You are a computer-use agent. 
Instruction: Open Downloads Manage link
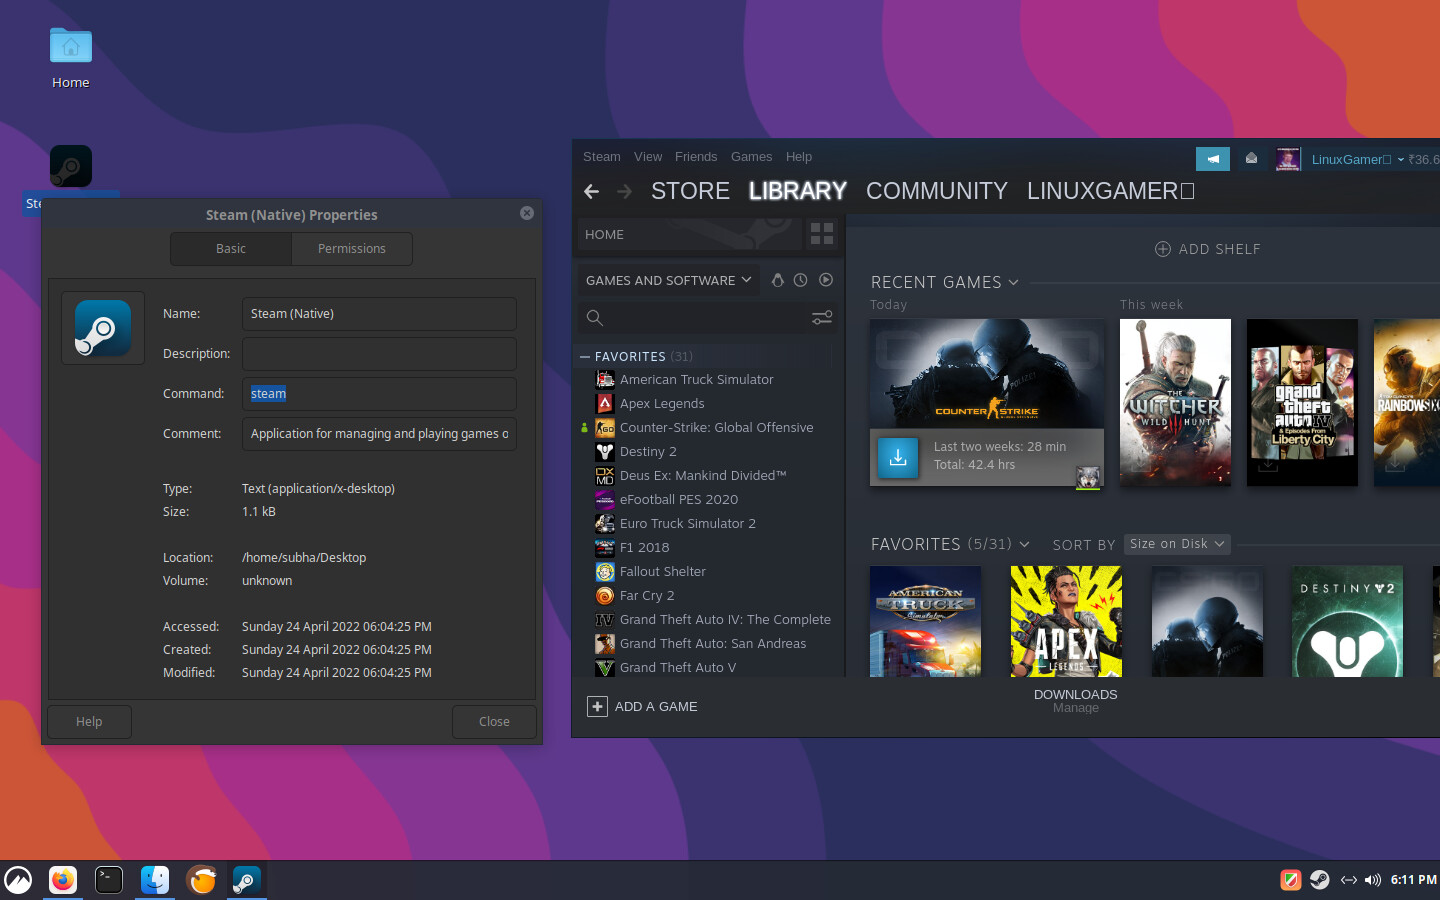(x=1076, y=708)
